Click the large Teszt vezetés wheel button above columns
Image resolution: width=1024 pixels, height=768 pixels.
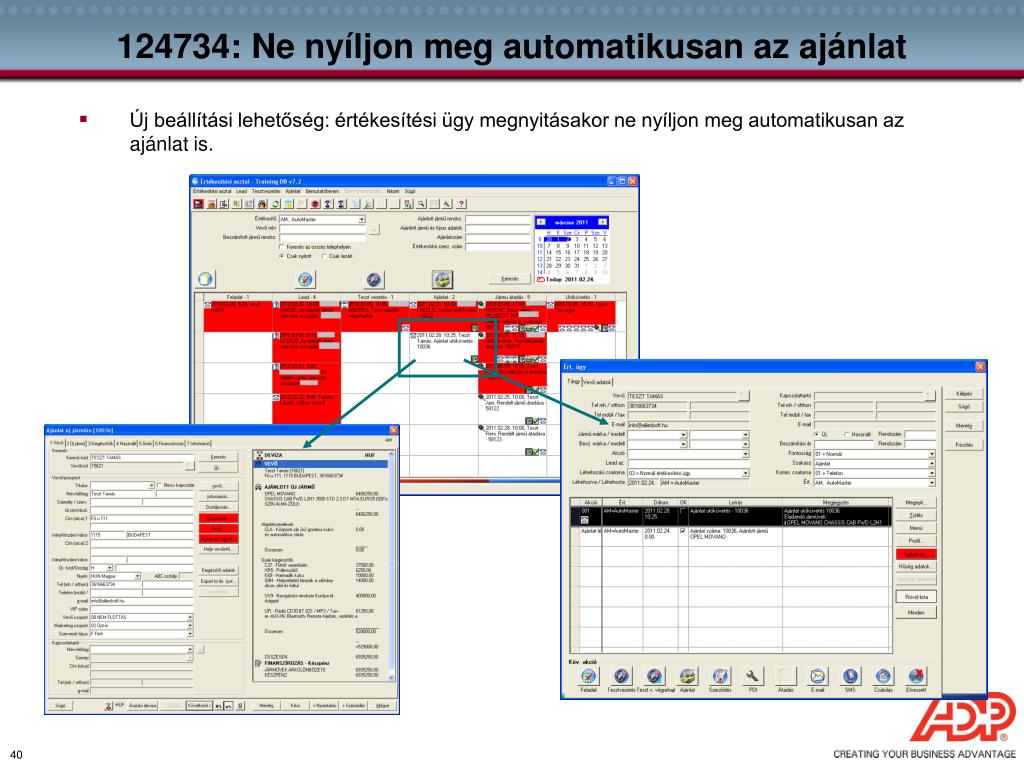click(374, 280)
